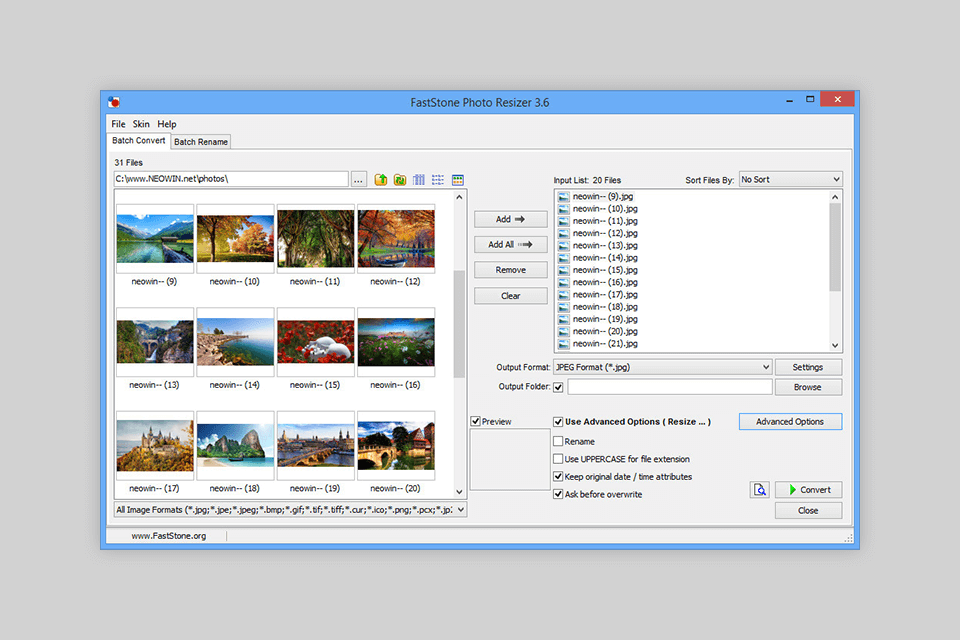Select thumbnail neowin-- (9)
The image size is (960, 640).
(x=155, y=239)
